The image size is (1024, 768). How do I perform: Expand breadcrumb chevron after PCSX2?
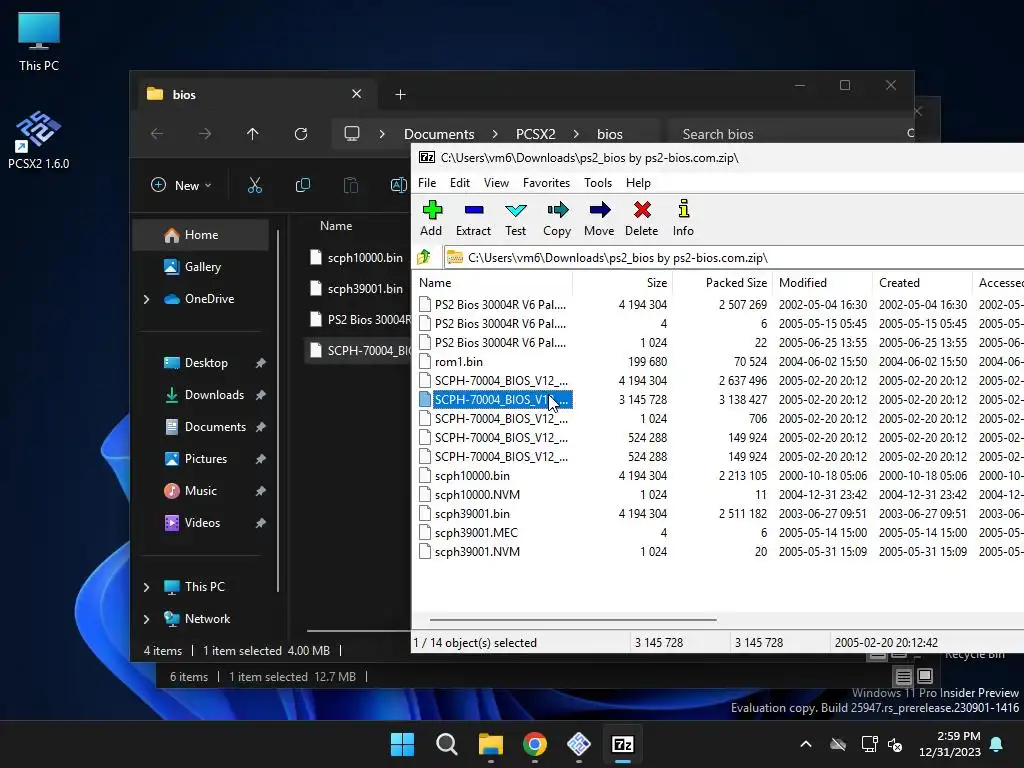576,134
